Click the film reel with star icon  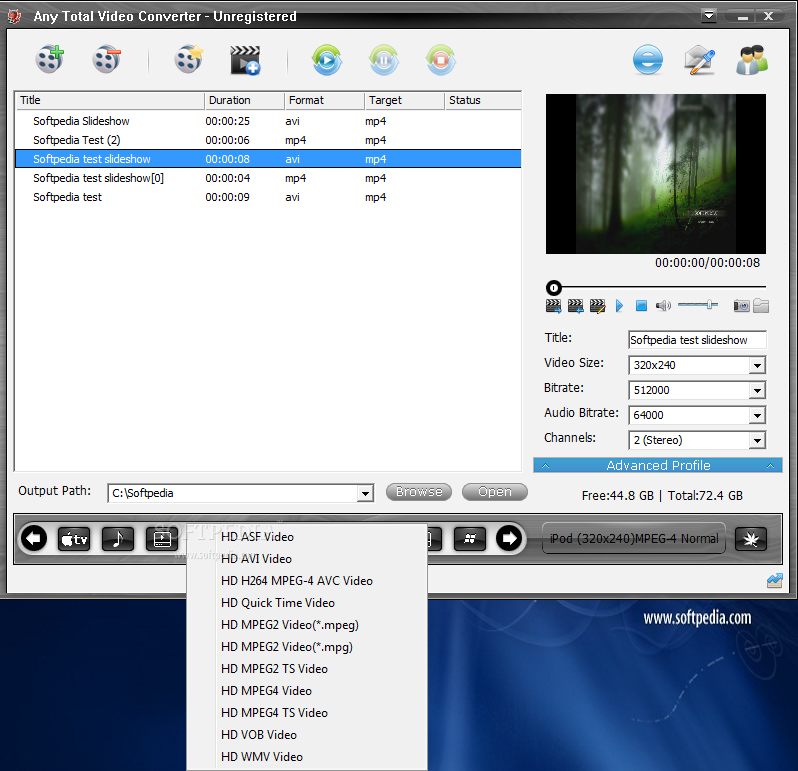[x=189, y=60]
